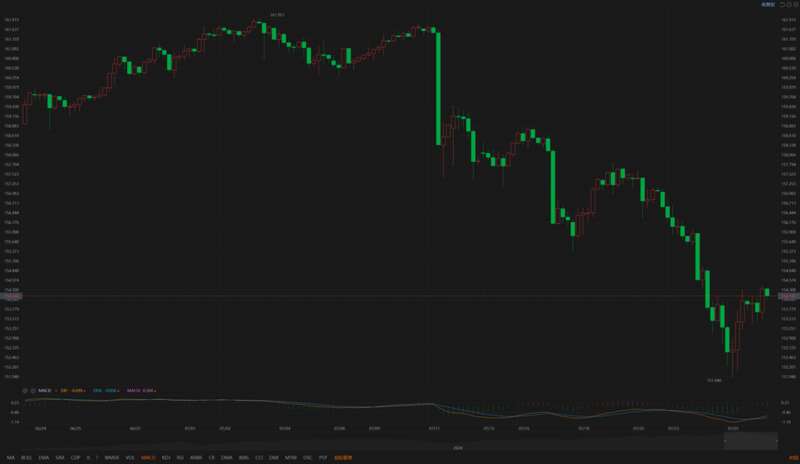Expand the DIF value arrow
Screen dimensions: 800x464
84,391
